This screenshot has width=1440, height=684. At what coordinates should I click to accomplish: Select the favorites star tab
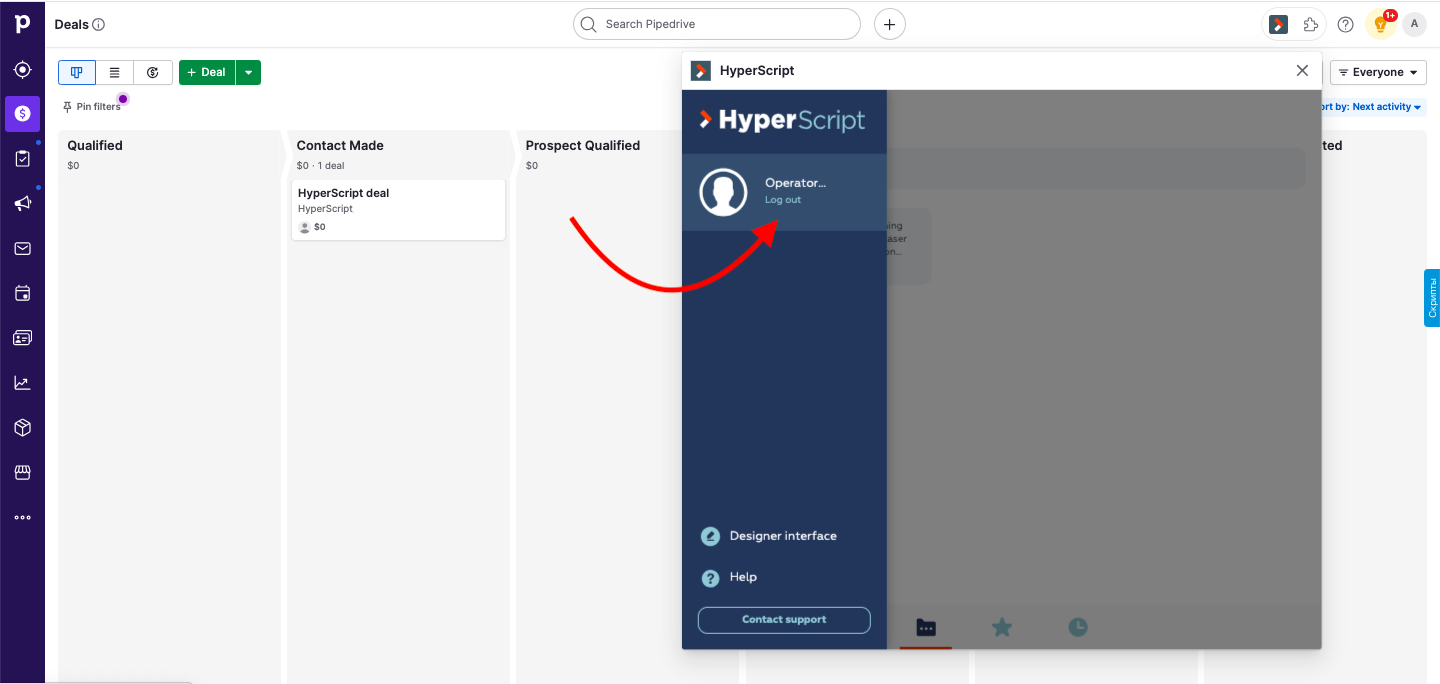(x=1002, y=628)
